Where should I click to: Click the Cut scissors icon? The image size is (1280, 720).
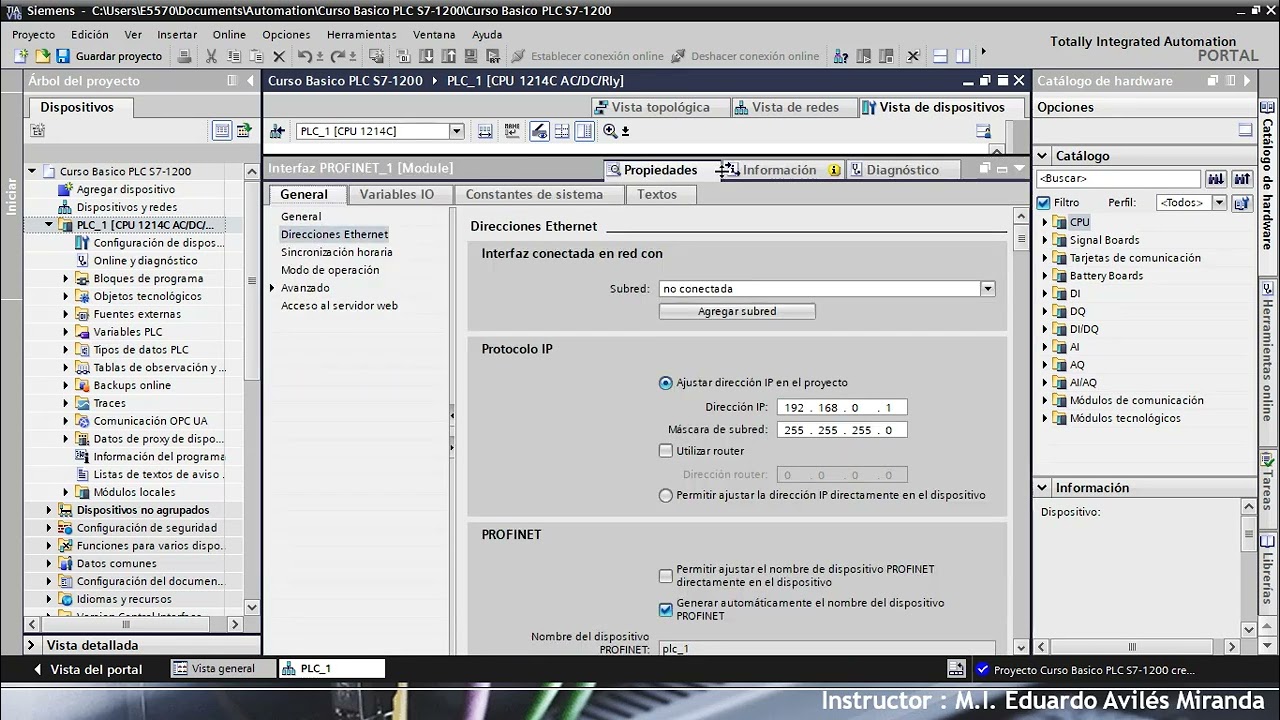[211, 57]
